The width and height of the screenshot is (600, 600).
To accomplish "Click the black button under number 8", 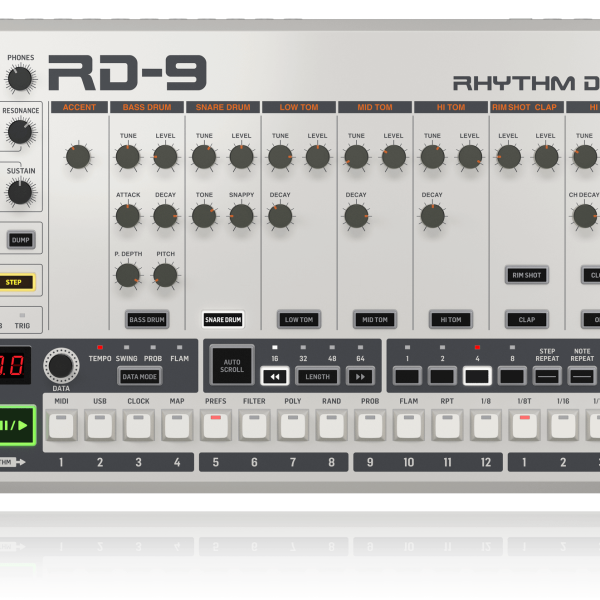I will click(512, 376).
